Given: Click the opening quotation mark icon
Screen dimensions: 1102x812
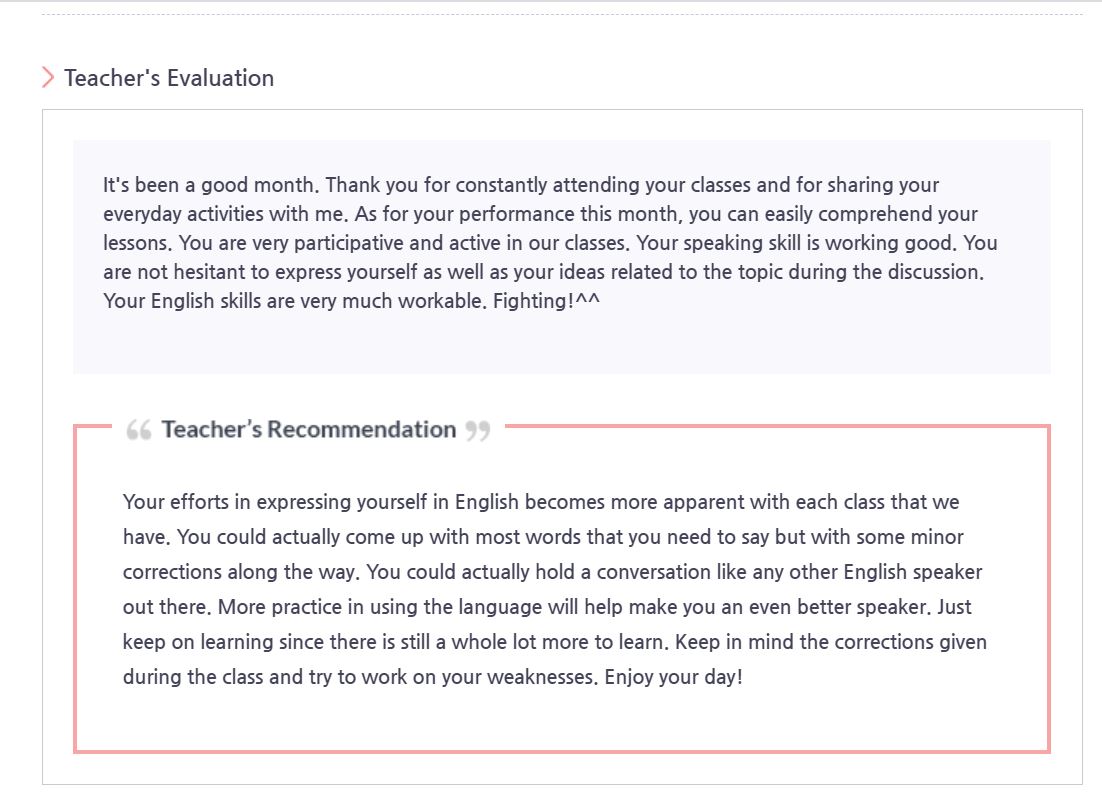Looking at the screenshot, I should 138,430.
